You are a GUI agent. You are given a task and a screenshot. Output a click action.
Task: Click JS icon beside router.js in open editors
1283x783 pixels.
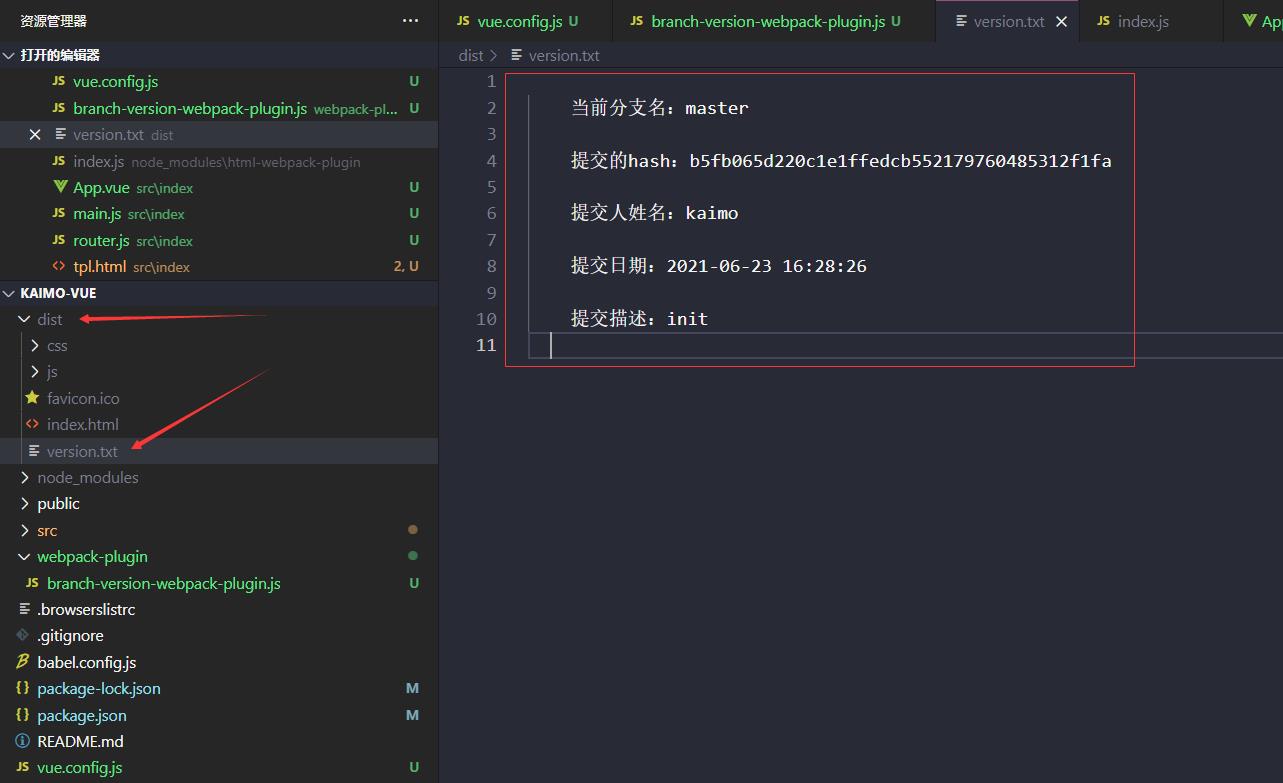tap(58, 240)
